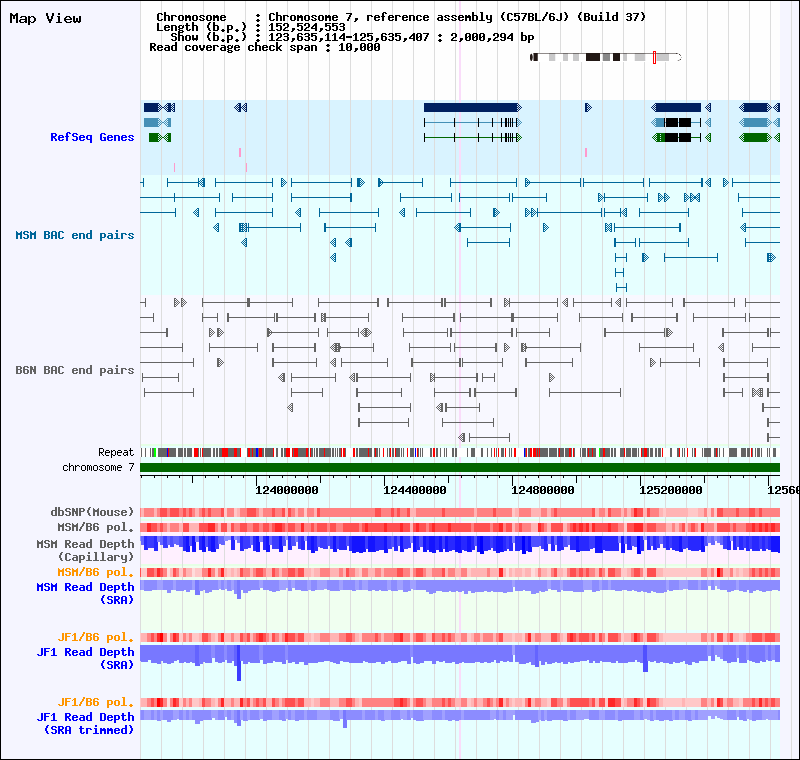The height and width of the screenshot is (760, 800).
Task: Click the long green RefSeq transcript with exon ticks
Action: (472, 137)
